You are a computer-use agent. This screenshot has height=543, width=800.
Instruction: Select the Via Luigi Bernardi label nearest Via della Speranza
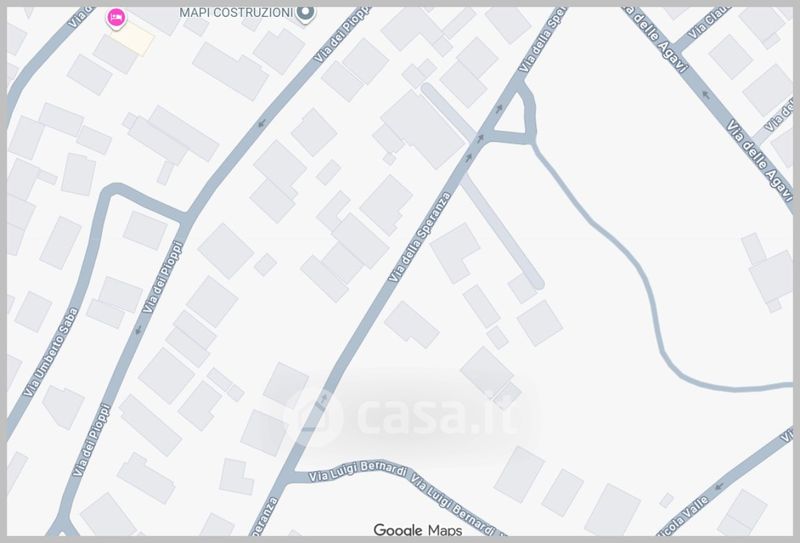point(357,471)
